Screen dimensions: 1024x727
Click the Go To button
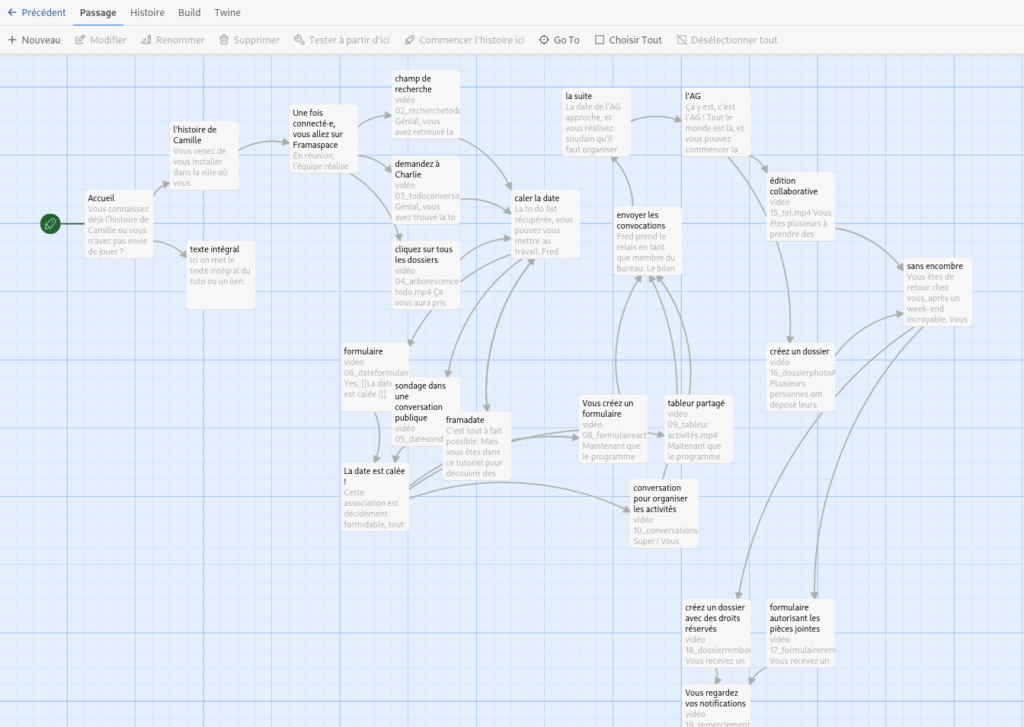(558, 40)
